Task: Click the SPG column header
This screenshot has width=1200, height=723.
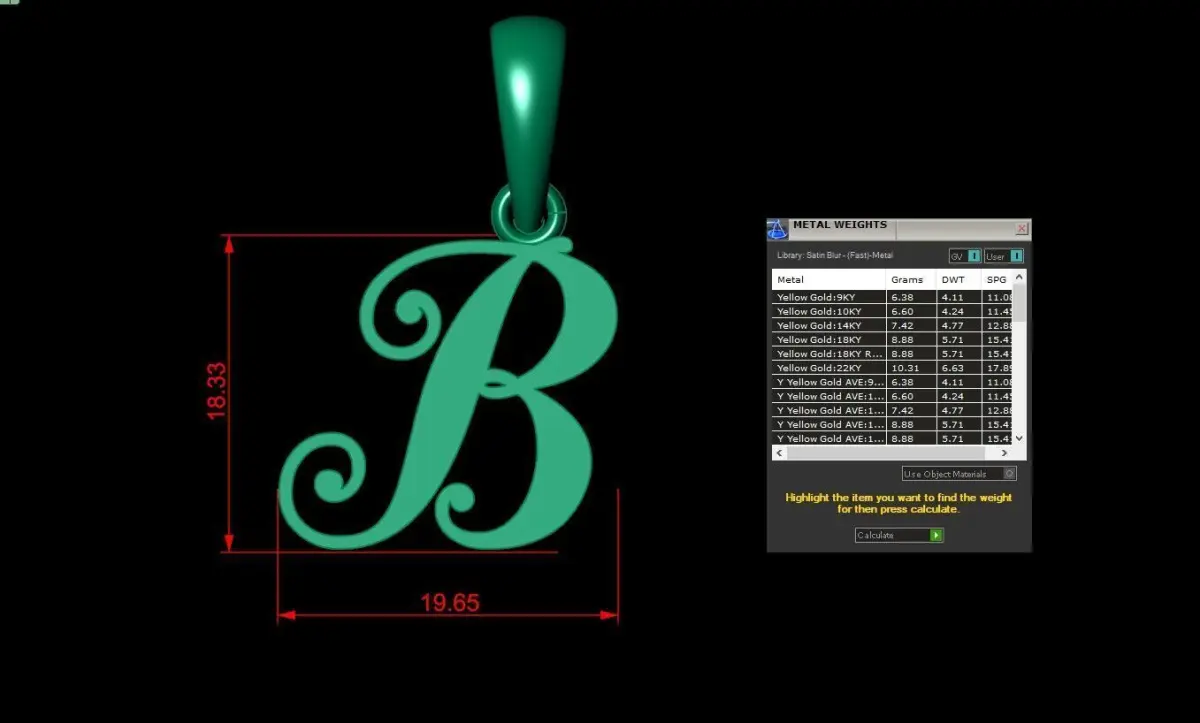Action: [x=996, y=280]
